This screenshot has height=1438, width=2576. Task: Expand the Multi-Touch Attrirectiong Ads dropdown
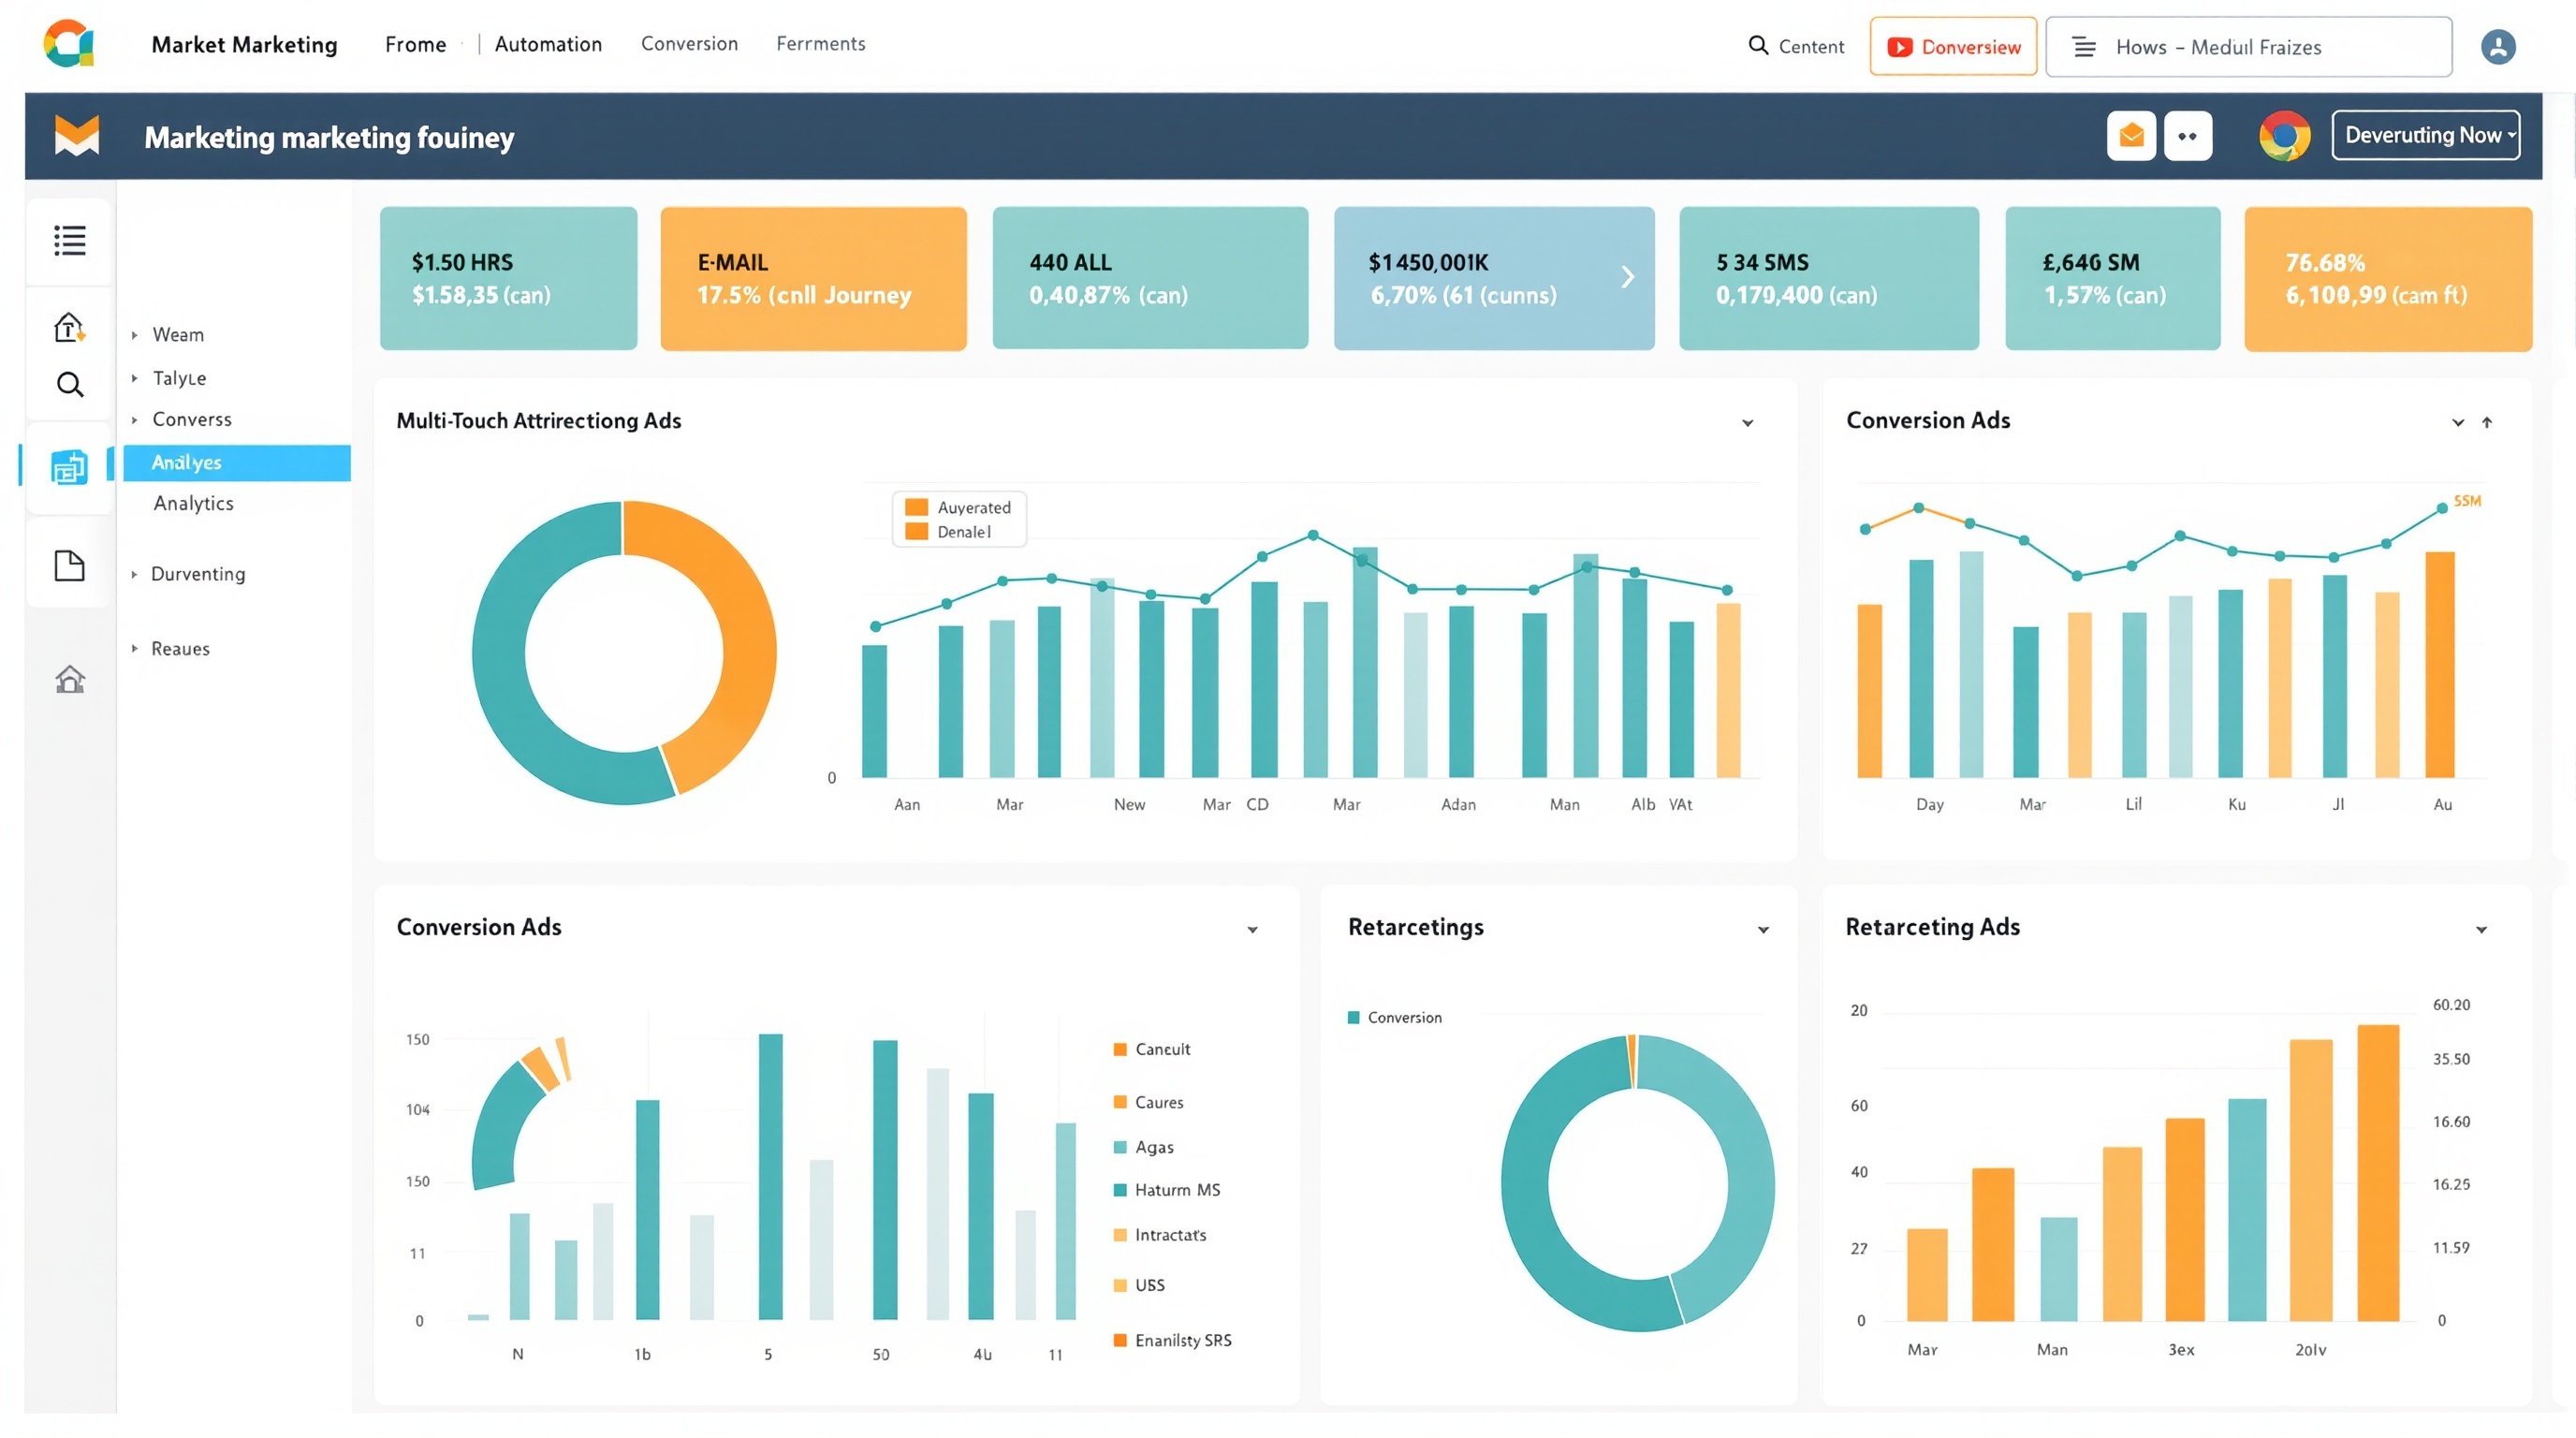point(1748,423)
